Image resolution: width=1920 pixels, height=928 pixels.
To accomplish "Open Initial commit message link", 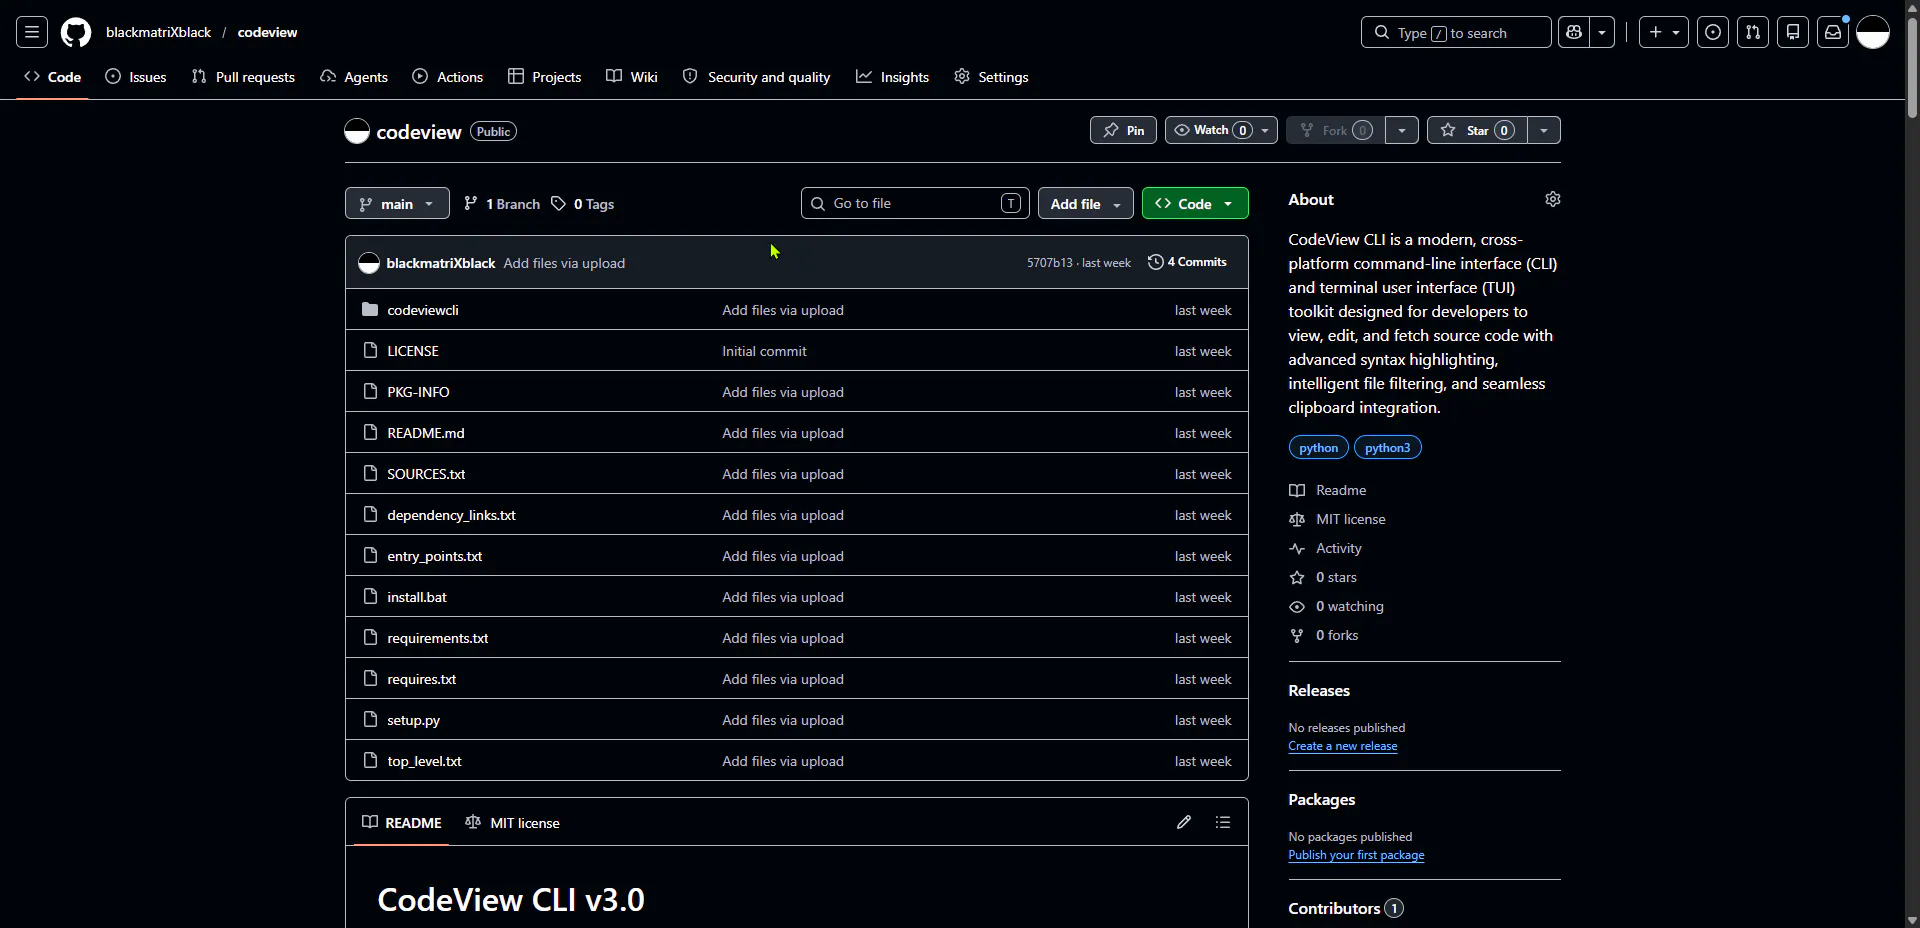I will coord(764,351).
